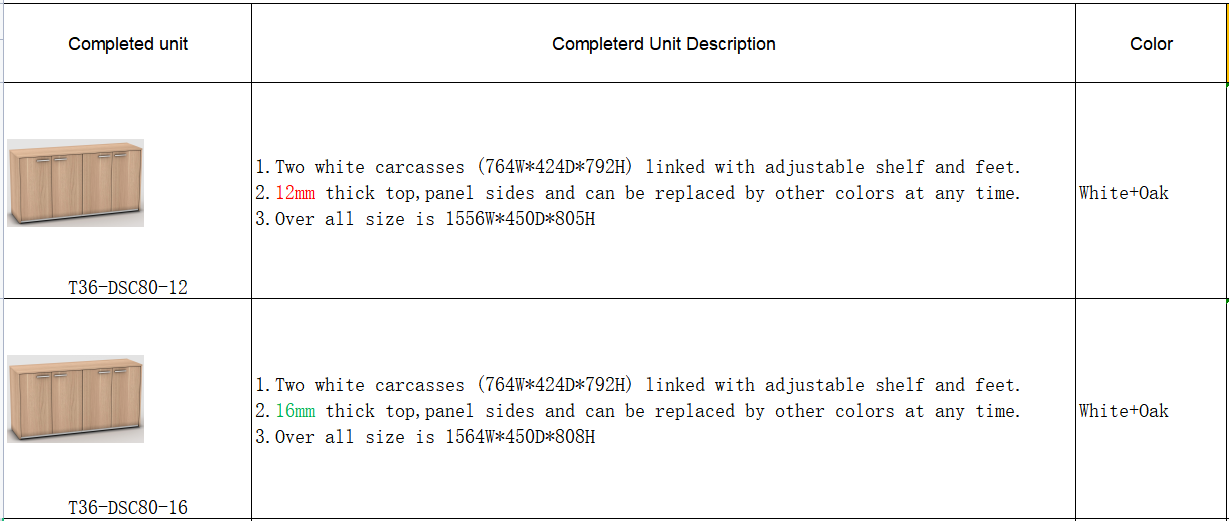The width and height of the screenshot is (1229, 521).
Task: Click the yellow border of the Color header
Action: pos(1227,43)
